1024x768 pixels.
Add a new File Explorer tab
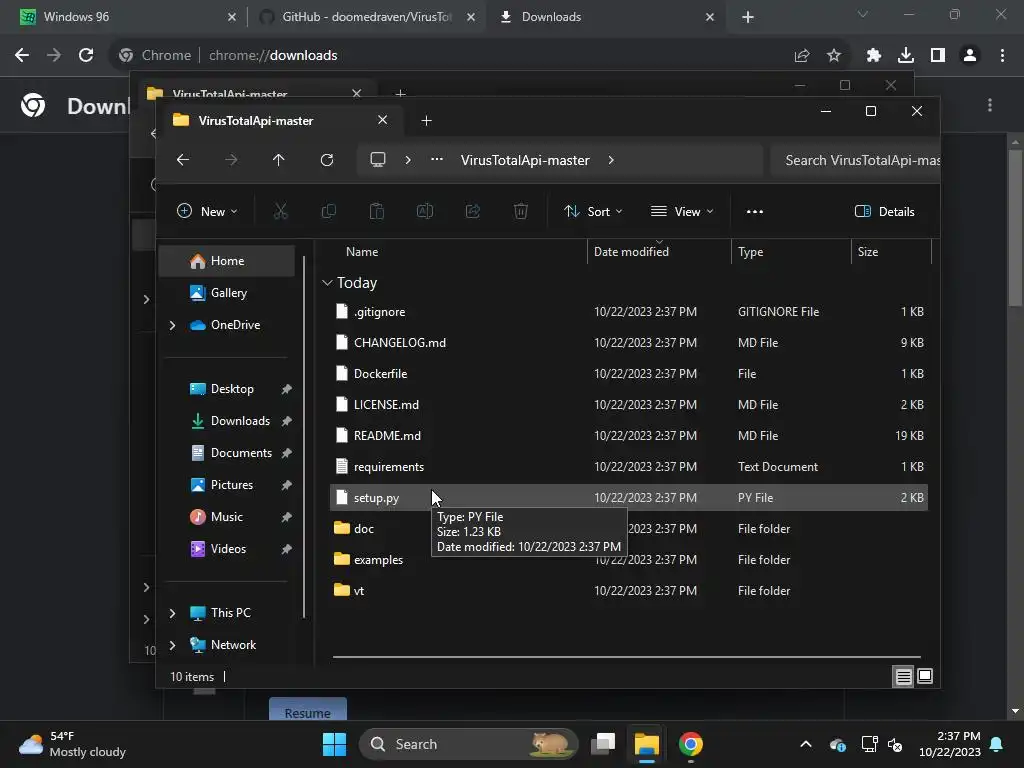[x=426, y=121]
